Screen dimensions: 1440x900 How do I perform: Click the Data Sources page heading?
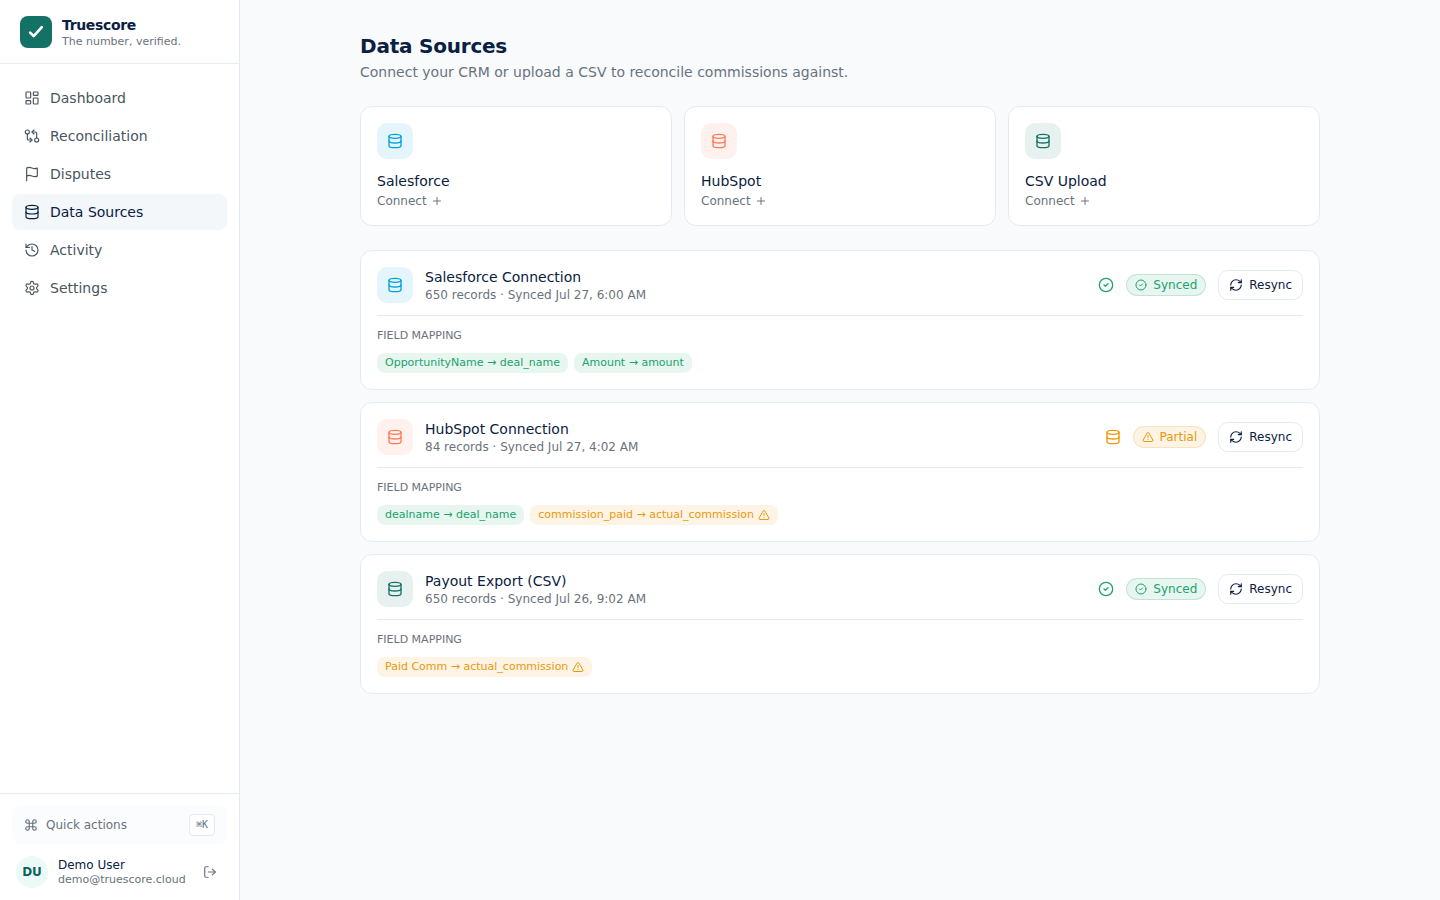[x=433, y=46]
